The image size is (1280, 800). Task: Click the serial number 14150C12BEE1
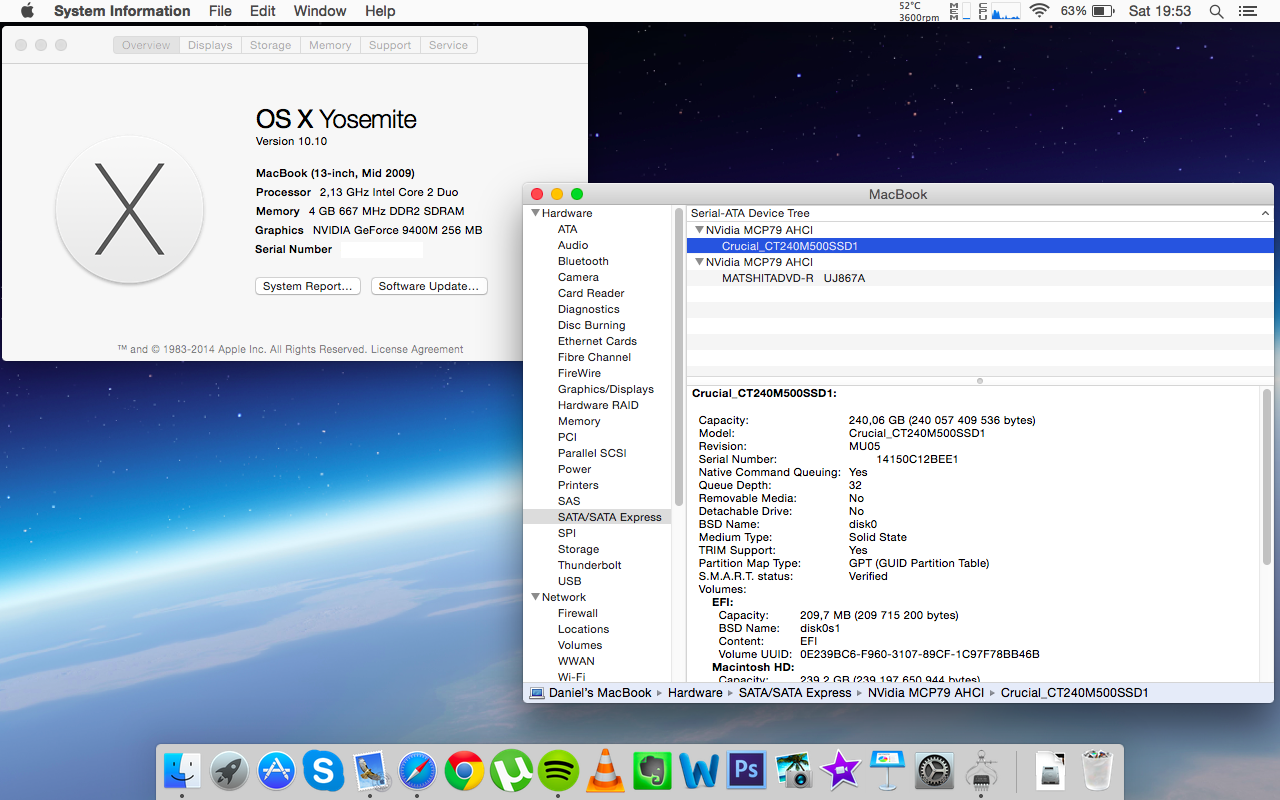click(917, 459)
